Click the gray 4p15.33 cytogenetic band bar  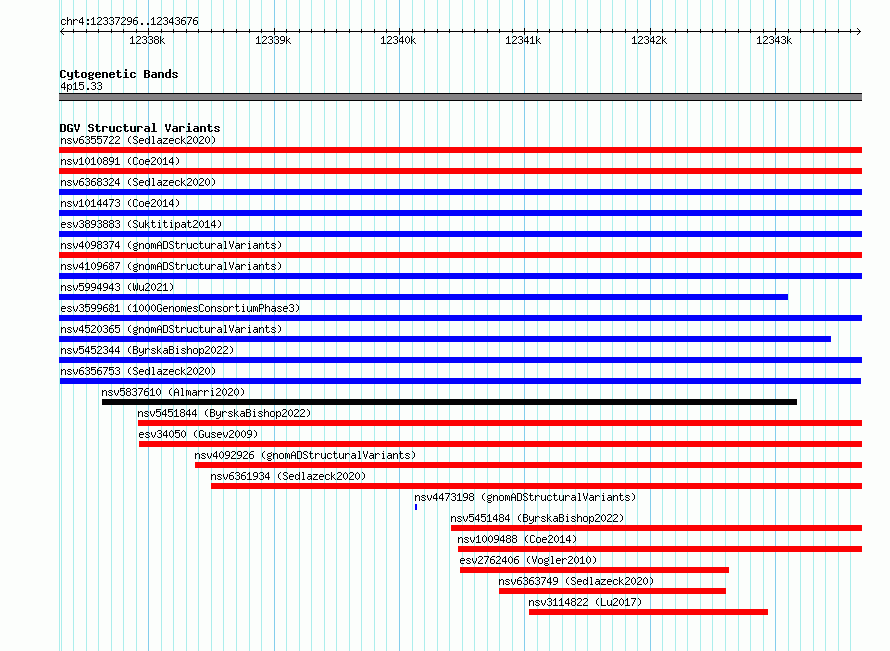coord(460,97)
